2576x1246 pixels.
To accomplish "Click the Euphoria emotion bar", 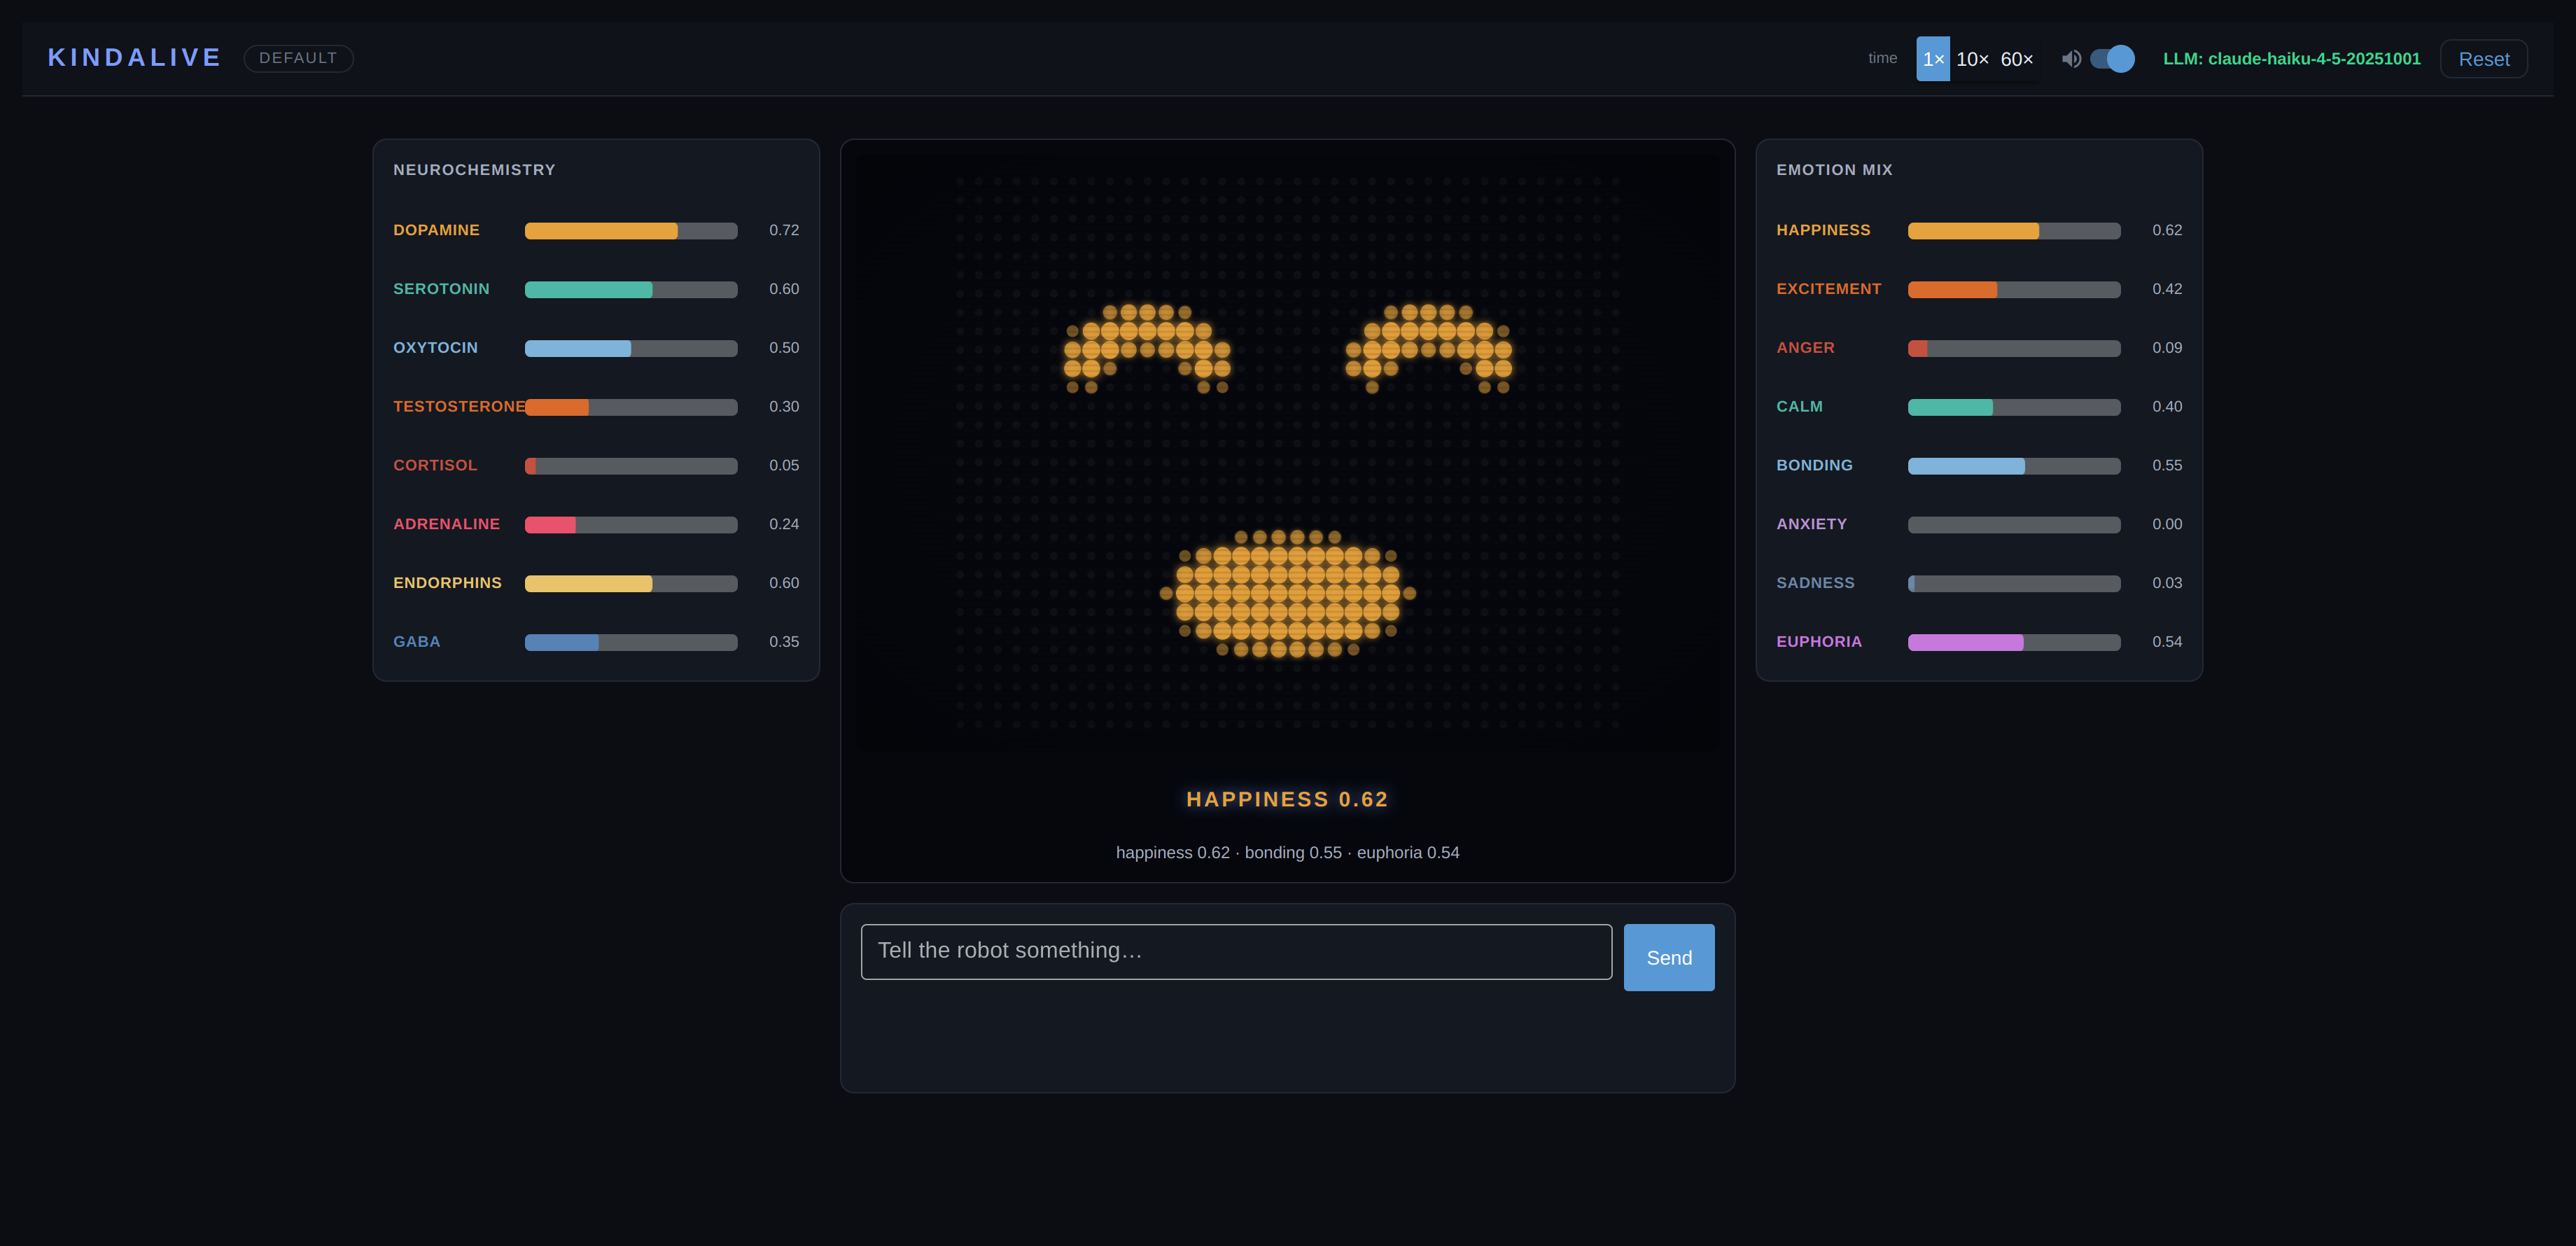I will 2014,643.
